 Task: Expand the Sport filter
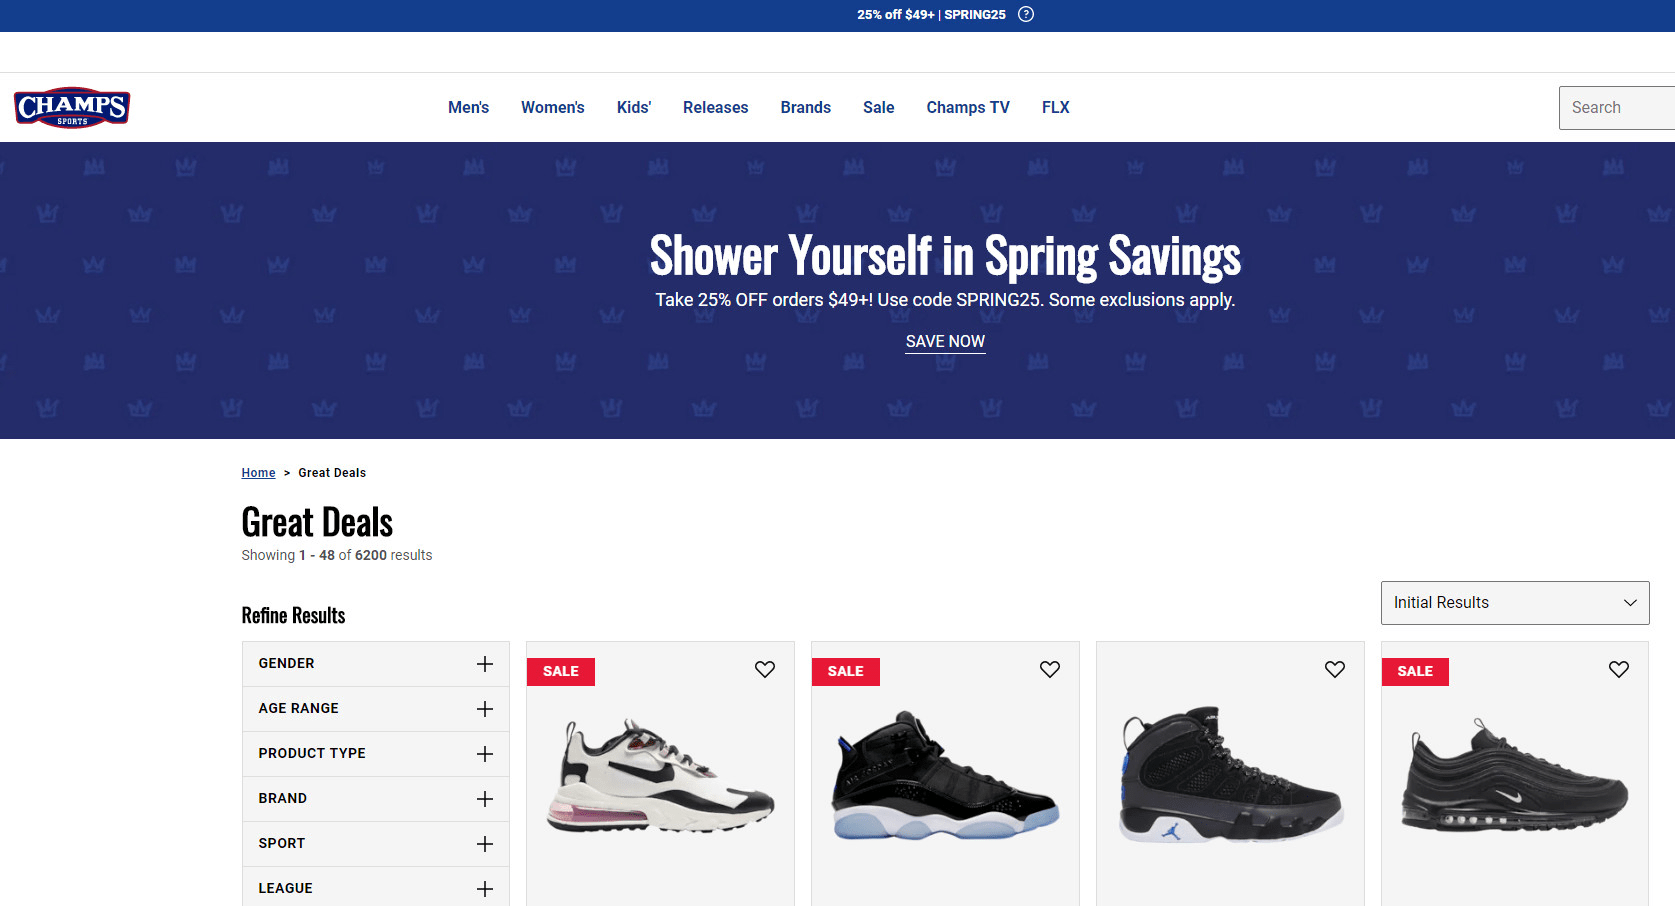[x=376, y=844]
